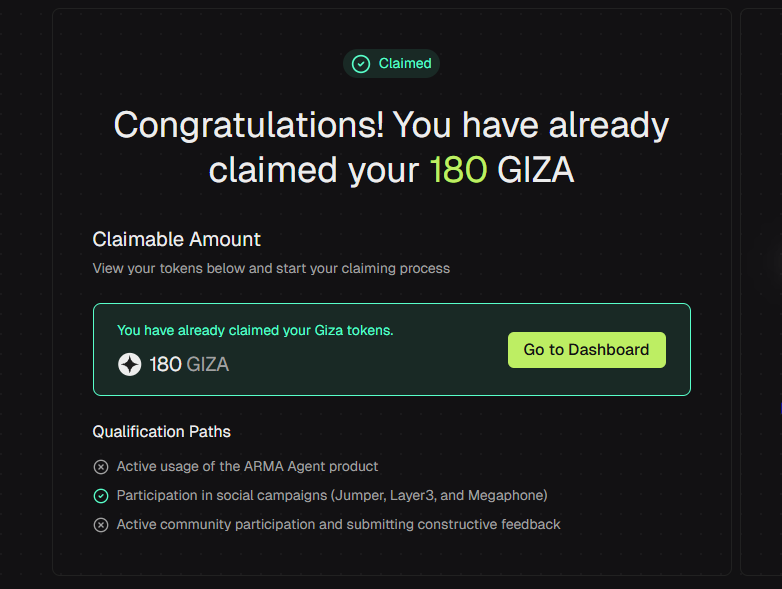This screenshot has height=589, width=782.
Task: Click the word GIZA in the headline
Action: [535, 170]
